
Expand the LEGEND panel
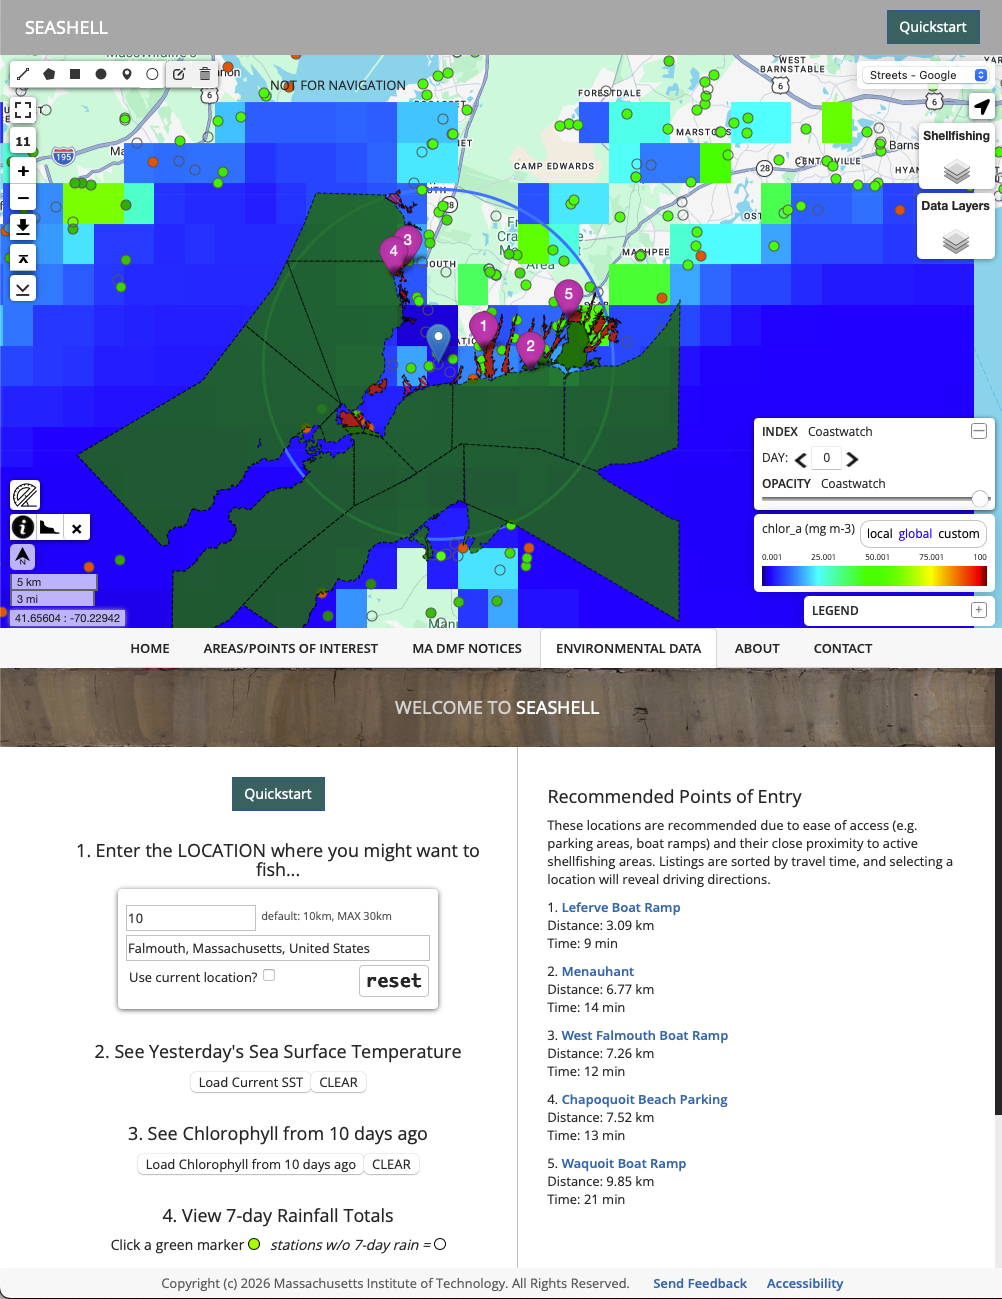coord(979,610)
